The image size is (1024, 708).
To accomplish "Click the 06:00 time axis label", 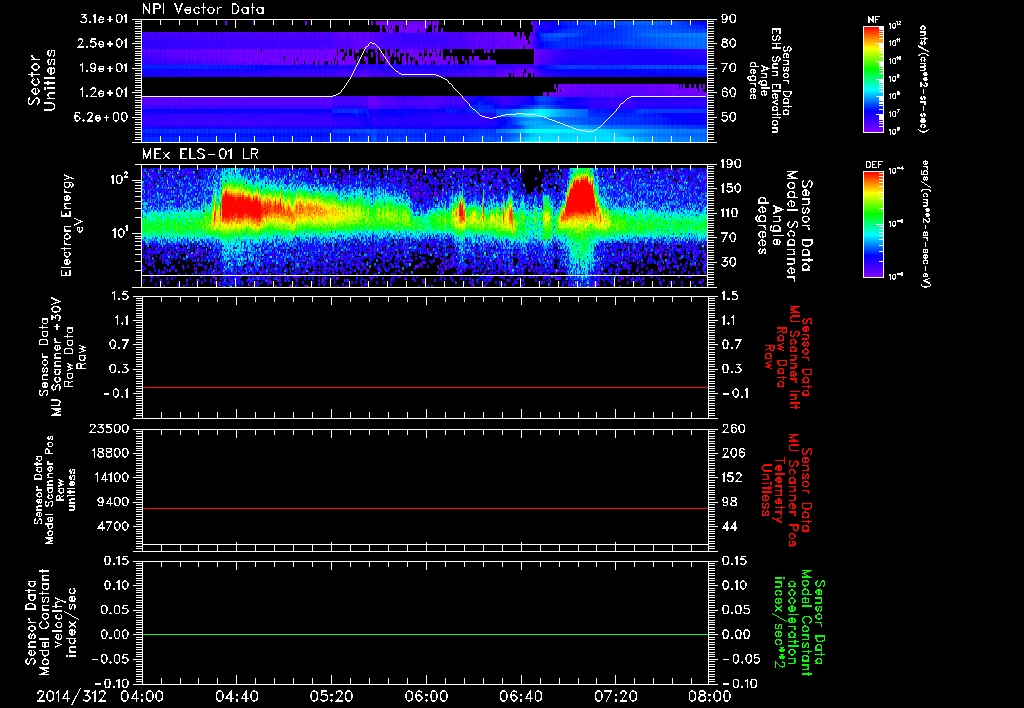I will pos(426,696).
